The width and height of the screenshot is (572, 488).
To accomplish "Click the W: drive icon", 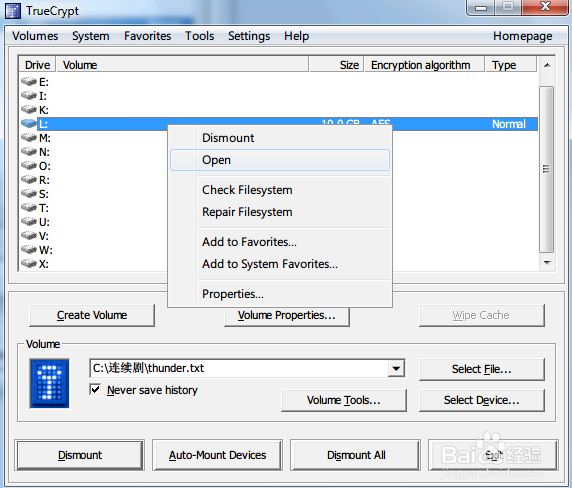I will [x=29, y=249].
